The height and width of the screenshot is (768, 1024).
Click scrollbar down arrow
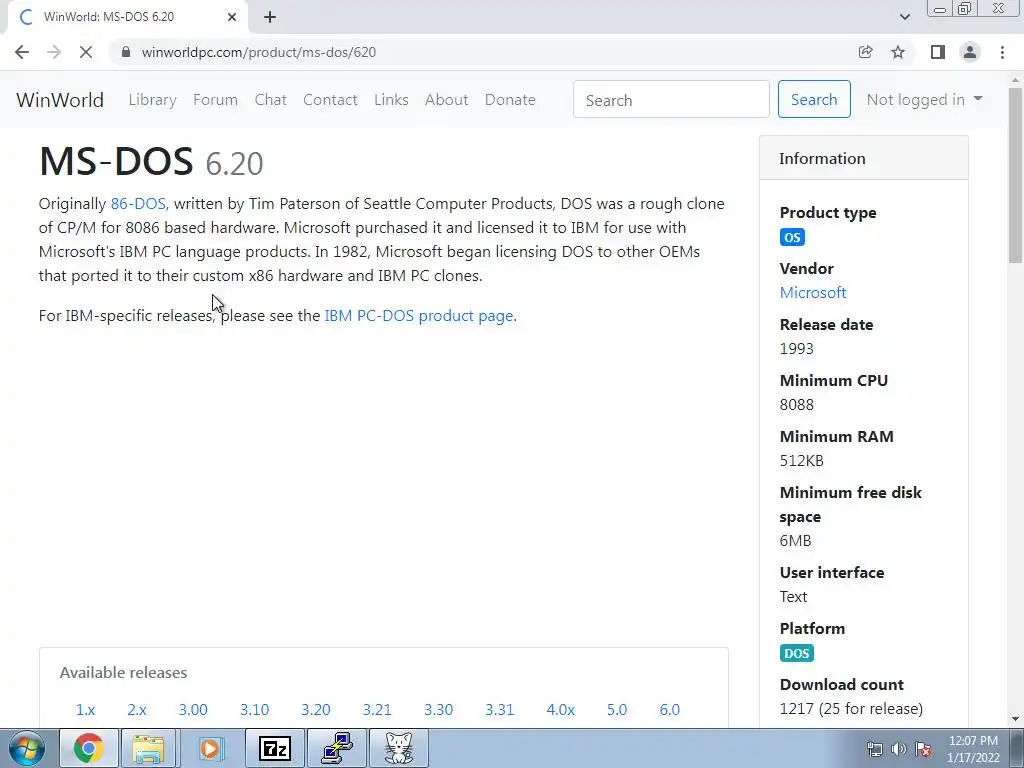[1016, 720]
